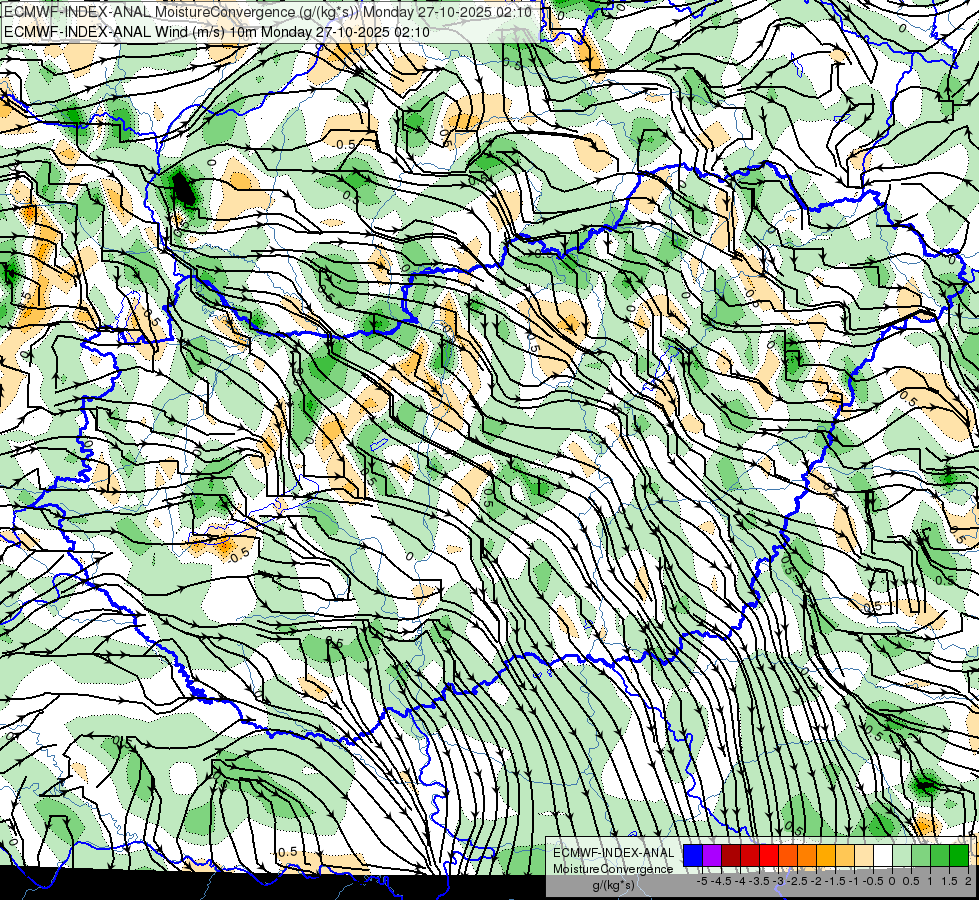This screenshot has width=979, height=900.
Task: Click the white legend swatch
Action: point(883,856)
